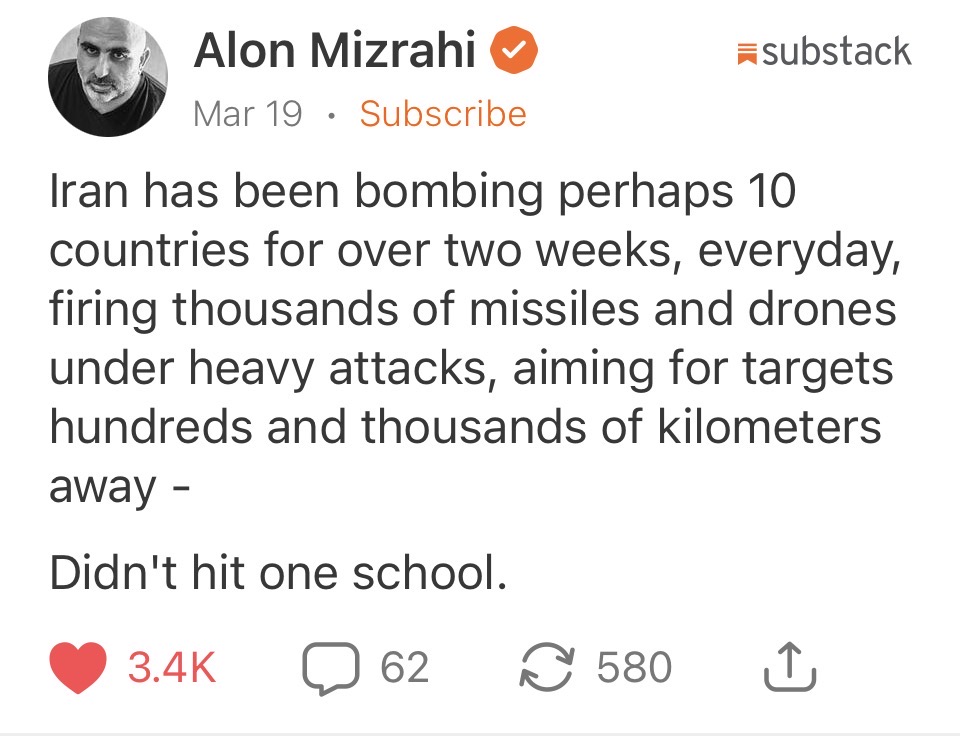Click the 580 restacks count
This screenshot has width=960, height=736.
click(x=634, y=669)
